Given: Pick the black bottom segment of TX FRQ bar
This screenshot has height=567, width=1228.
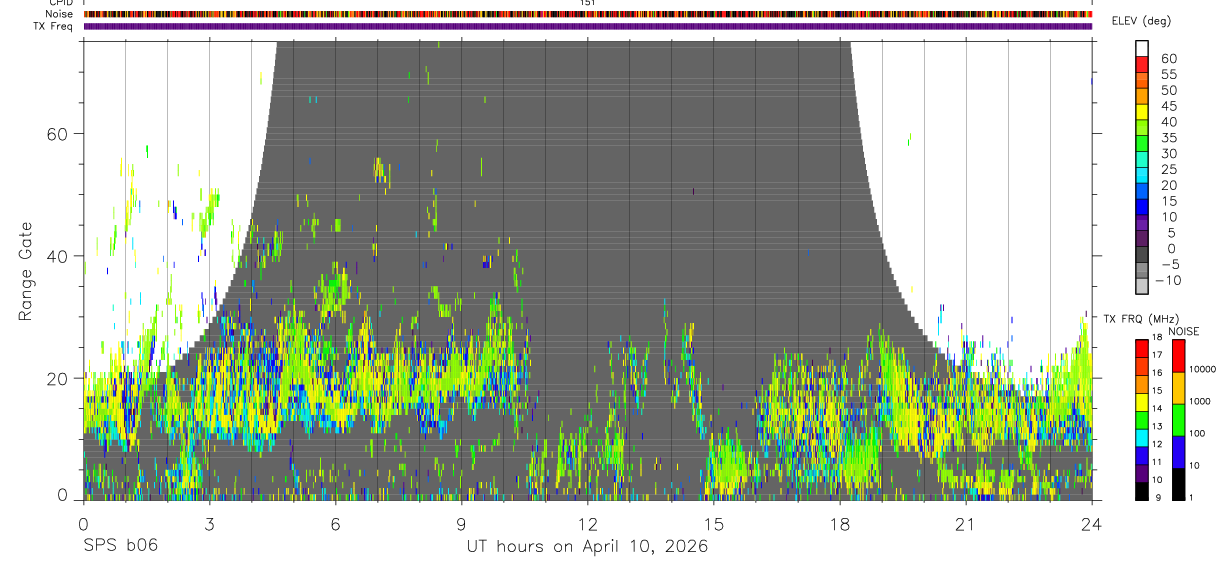Looking at the screenshot, I should pyautogui.click(x=1141, y=491).
